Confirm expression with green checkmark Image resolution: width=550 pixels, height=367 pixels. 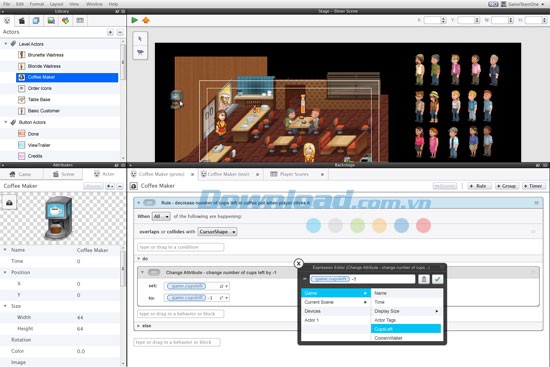pyautogui.click(x=437, y=279)
